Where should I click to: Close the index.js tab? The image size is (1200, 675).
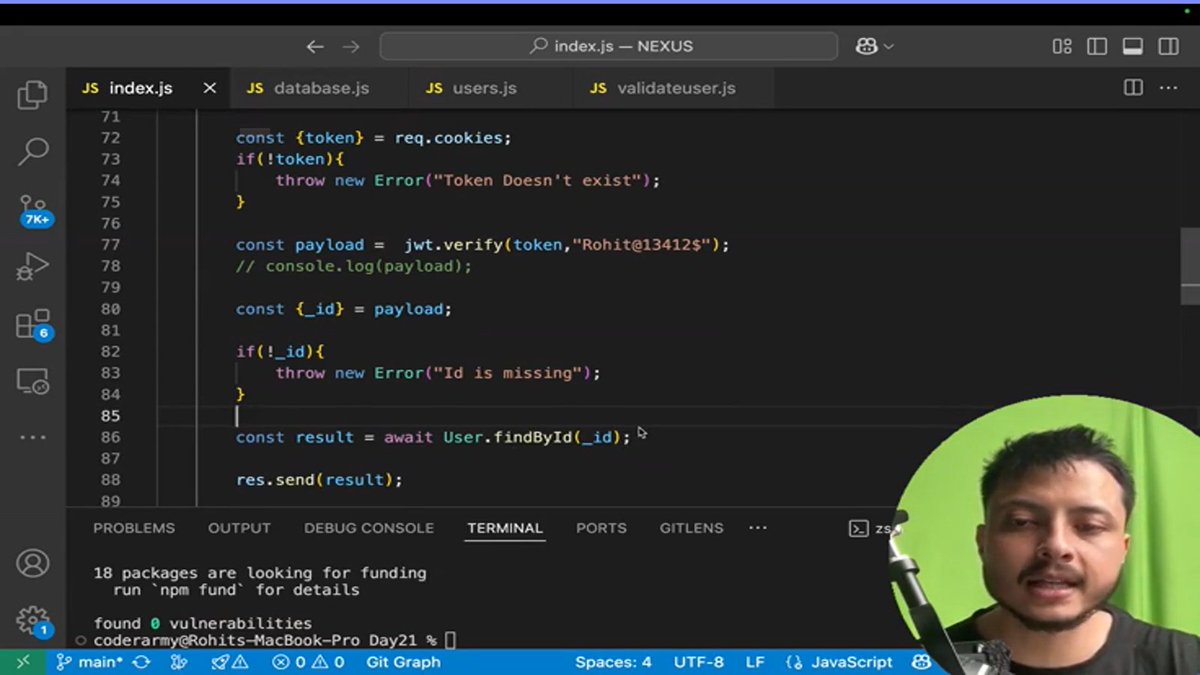click(x=210, y=88)
